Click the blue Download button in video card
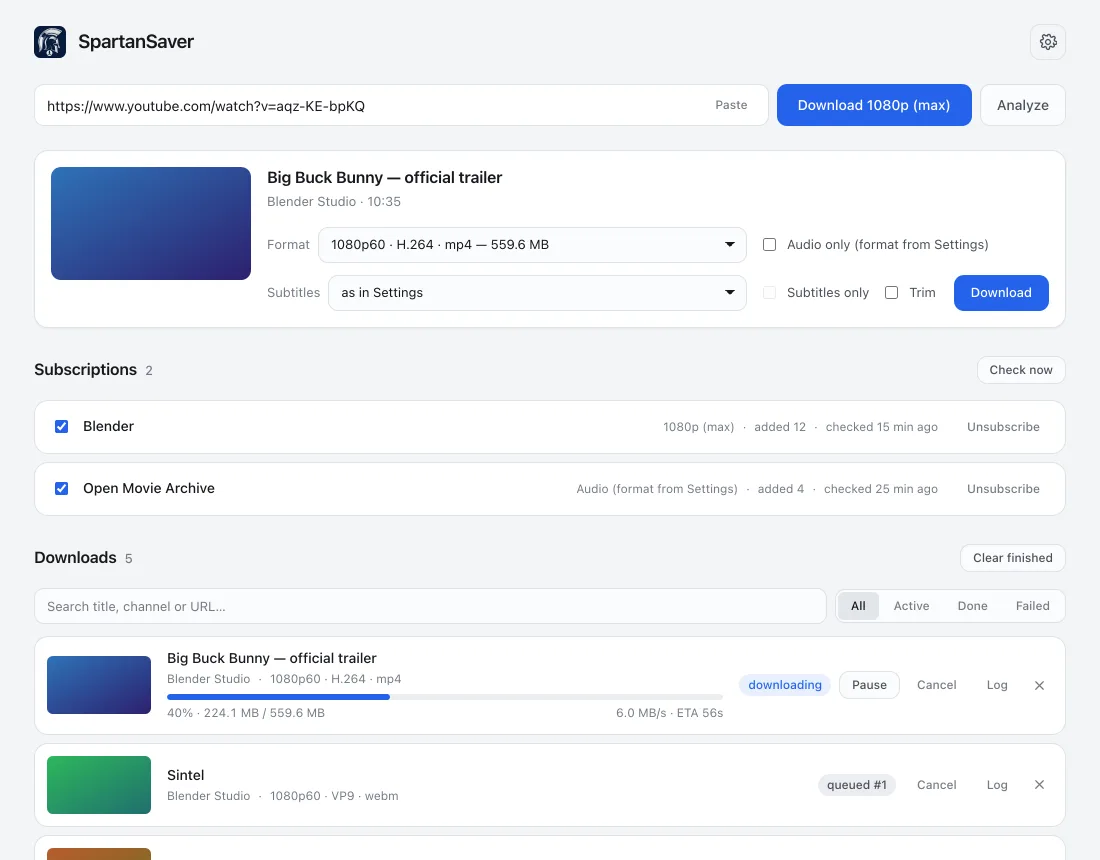The height and width of the screenshot is (860, 1100). [x=1001, y=293]
